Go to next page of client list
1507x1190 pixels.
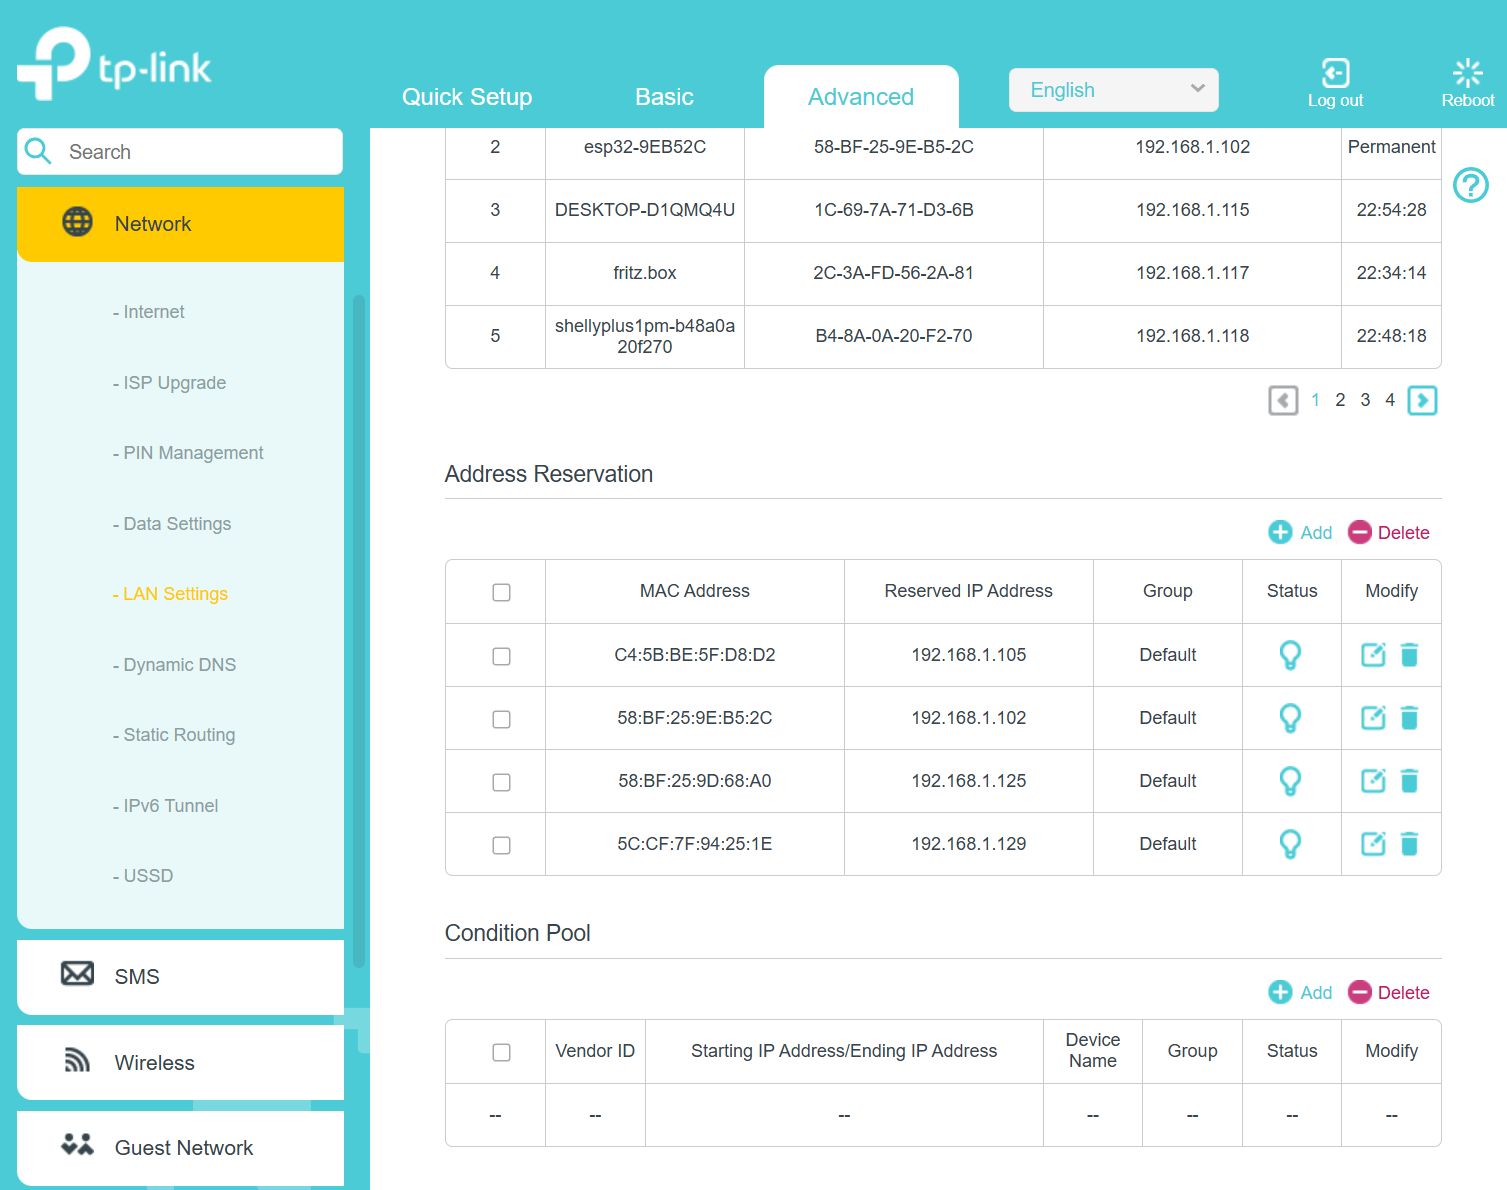click(1421, 400)
